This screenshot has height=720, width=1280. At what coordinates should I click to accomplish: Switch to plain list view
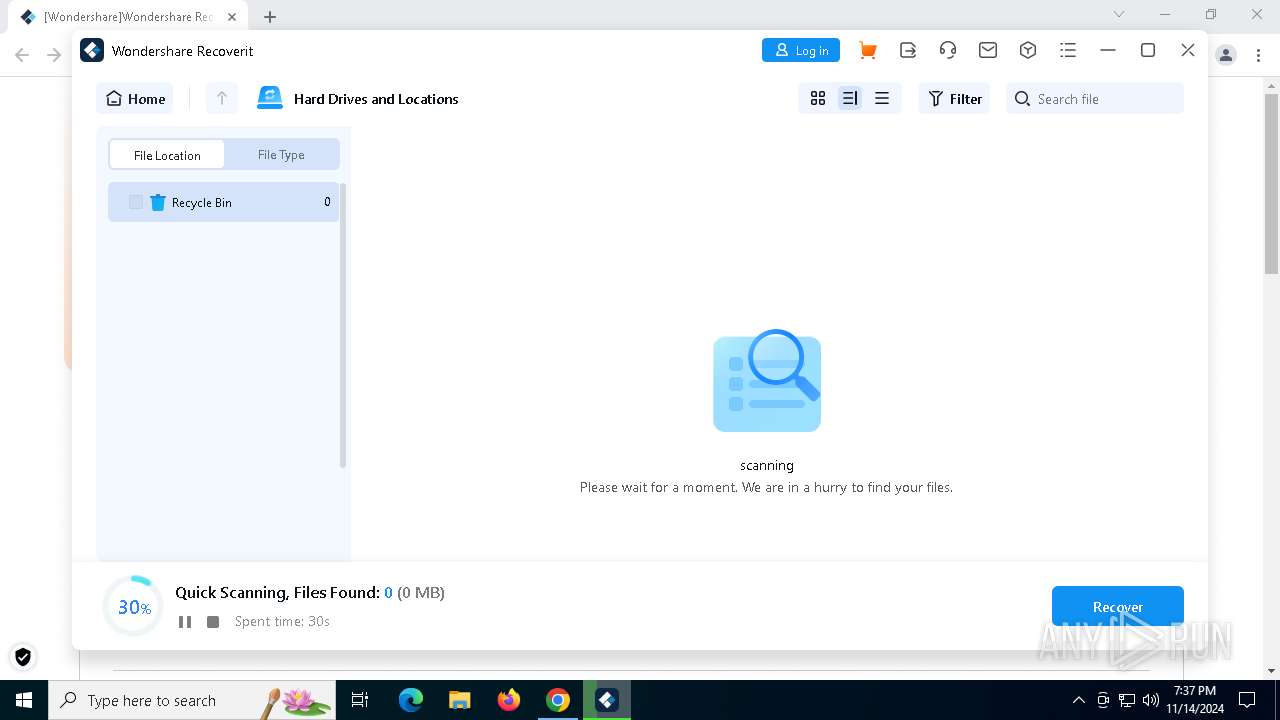[x=882, y=98]
